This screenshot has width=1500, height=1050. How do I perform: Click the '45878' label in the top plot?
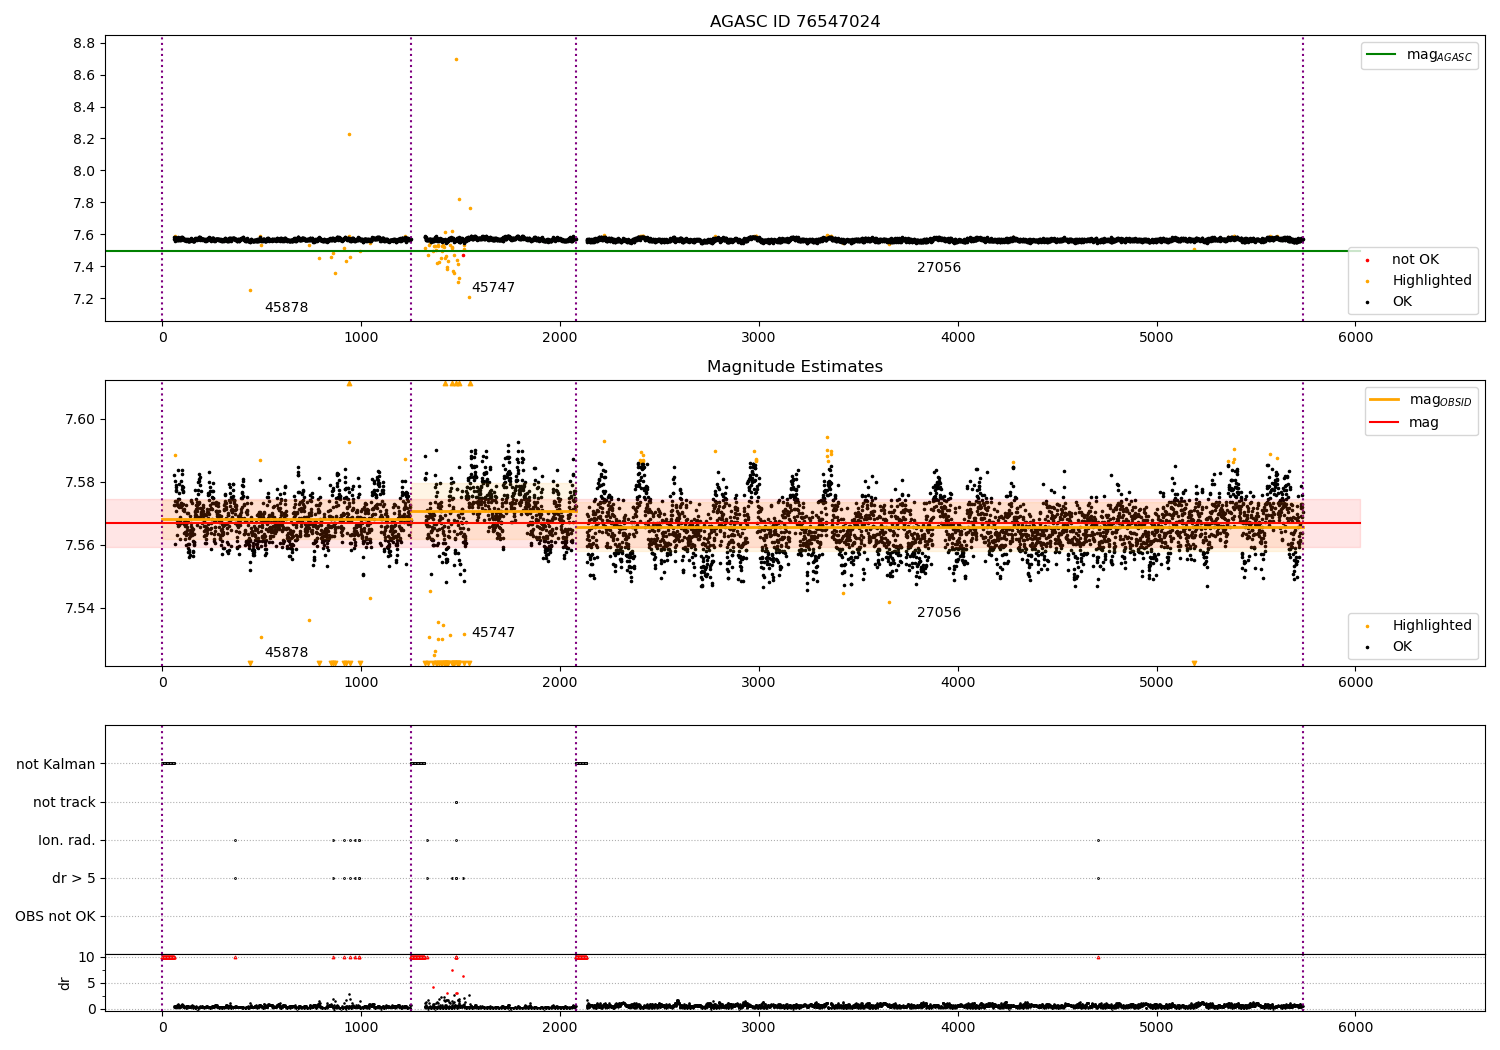(286, 308)
